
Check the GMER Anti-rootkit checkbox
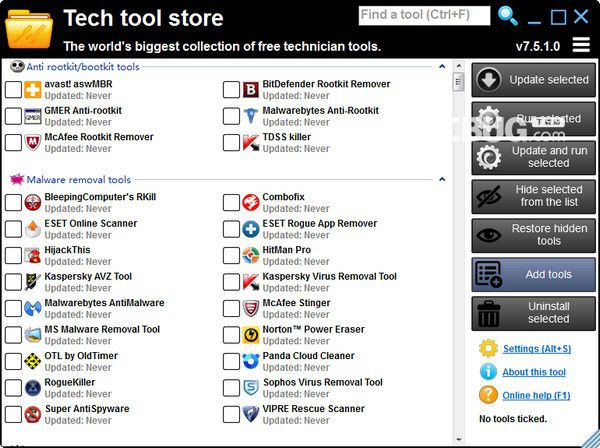click(x=13, y=116)
